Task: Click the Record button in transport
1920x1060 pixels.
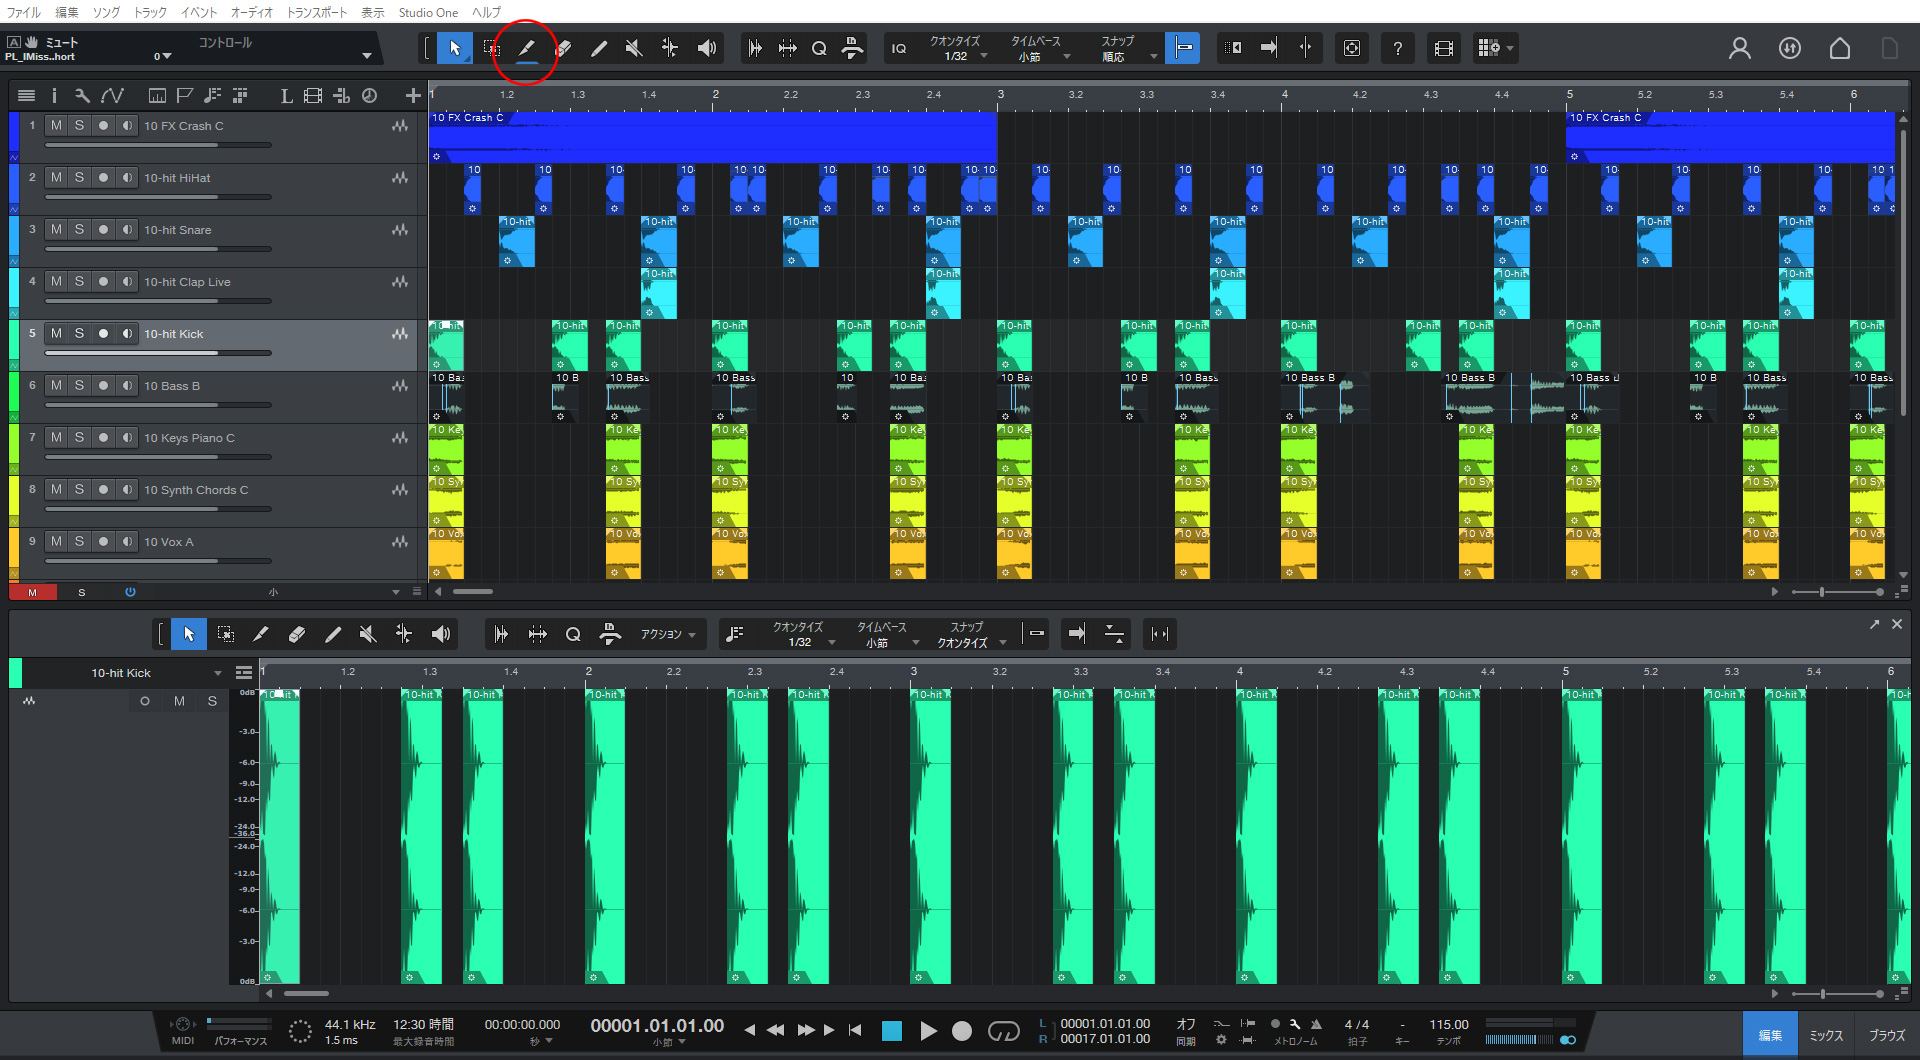Action: pyautogui.click(x=961, y=1031)
